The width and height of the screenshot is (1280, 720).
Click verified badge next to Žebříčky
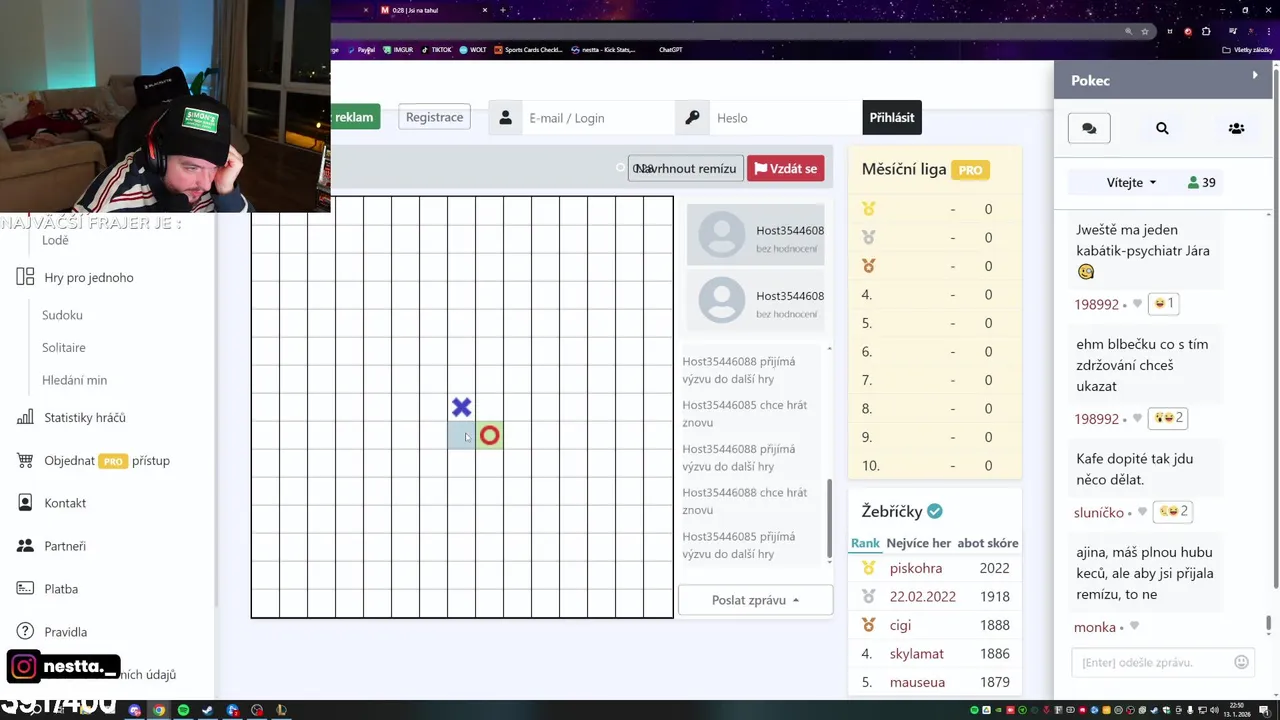point(934,511)
